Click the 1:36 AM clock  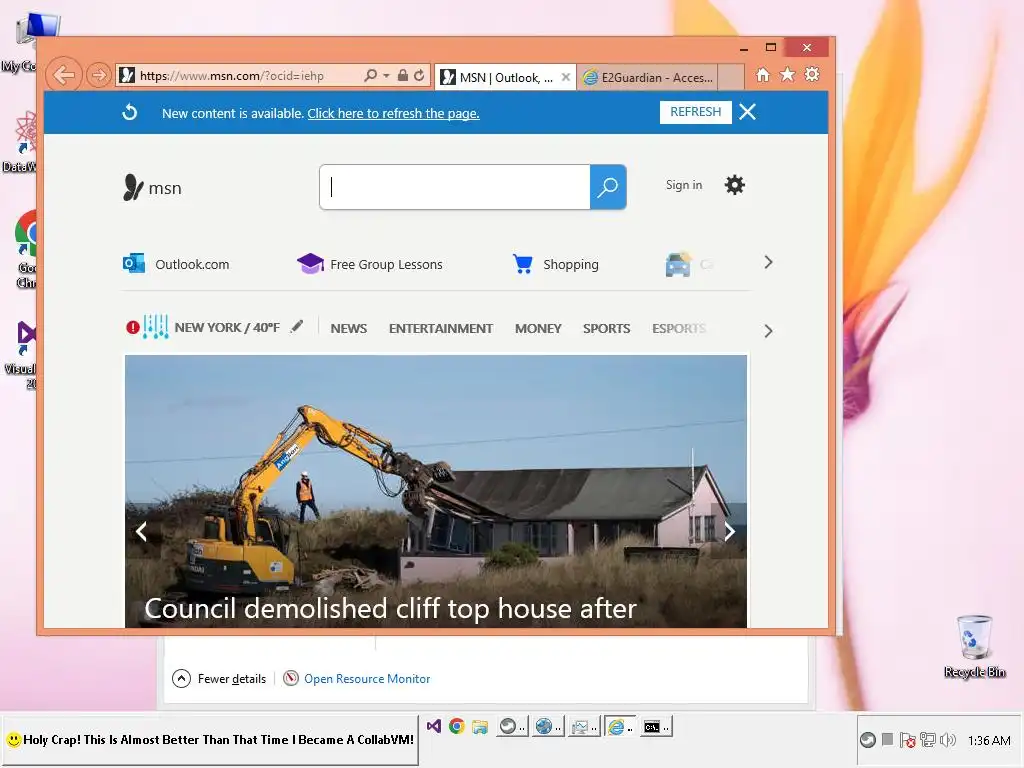point(989,741)
